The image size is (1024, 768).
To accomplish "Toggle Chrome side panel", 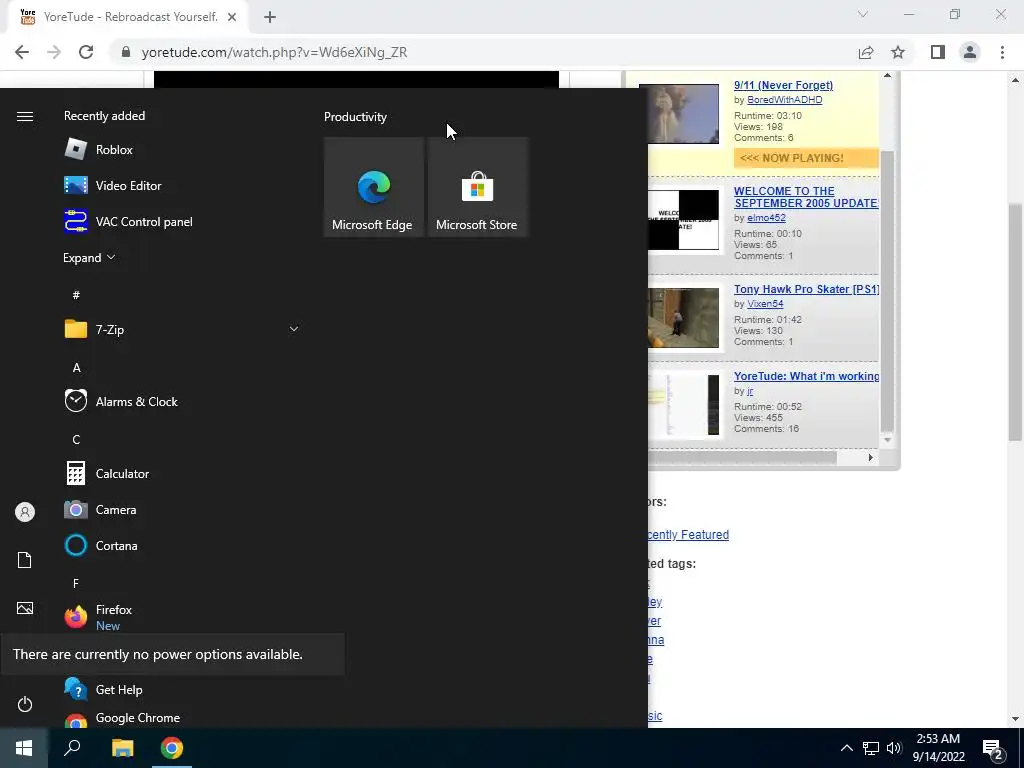I will point(938,52).
